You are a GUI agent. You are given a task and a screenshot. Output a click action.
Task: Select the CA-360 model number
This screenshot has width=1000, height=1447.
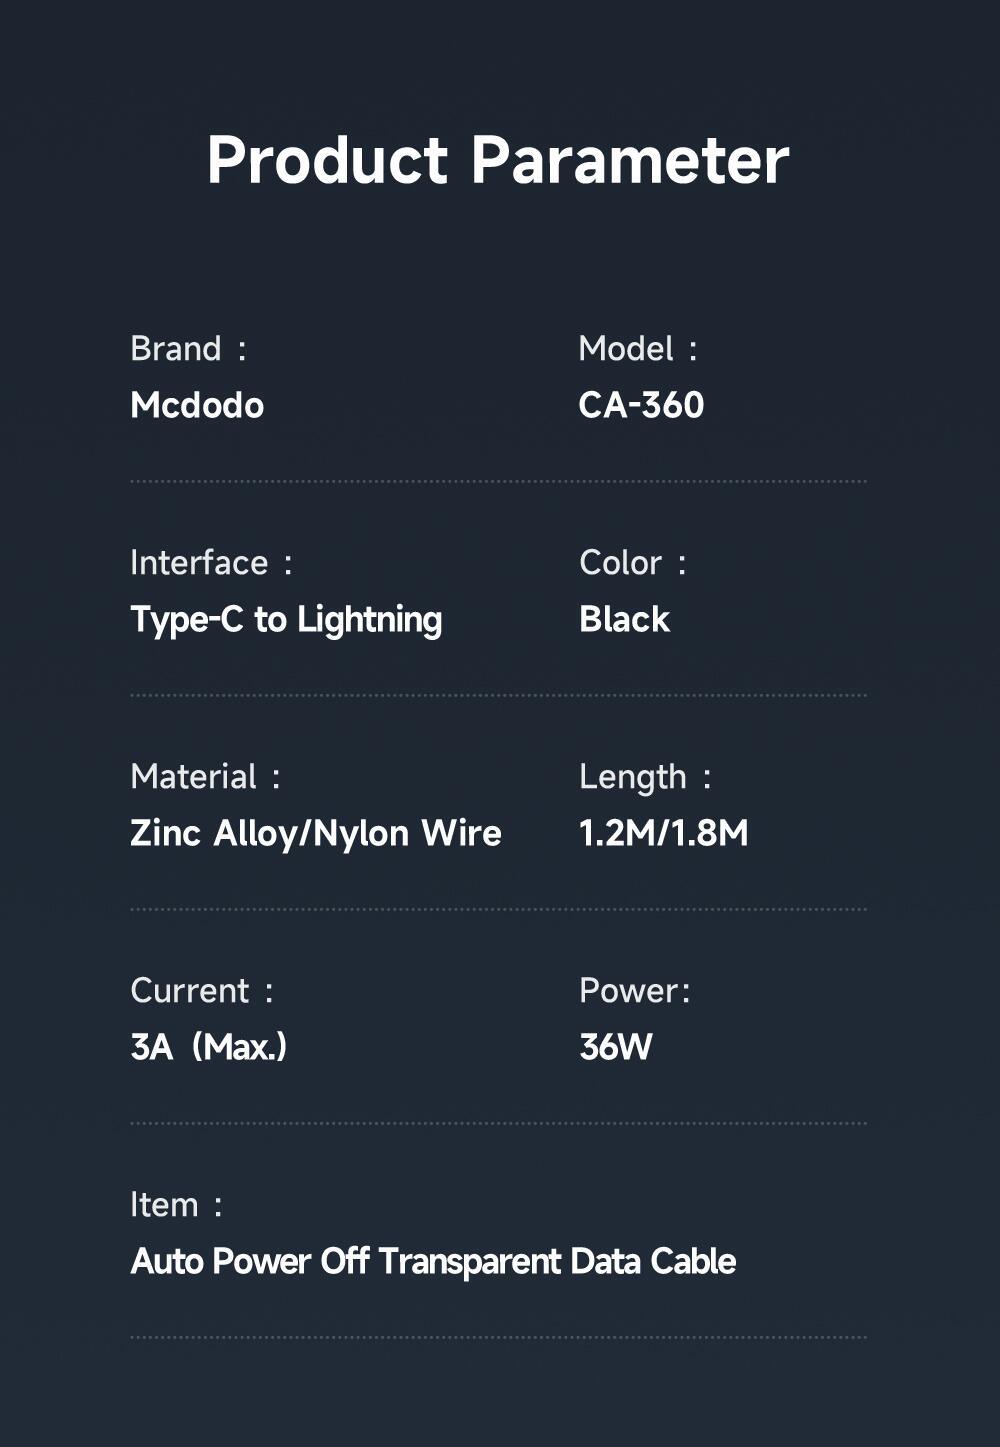[641, 405]
